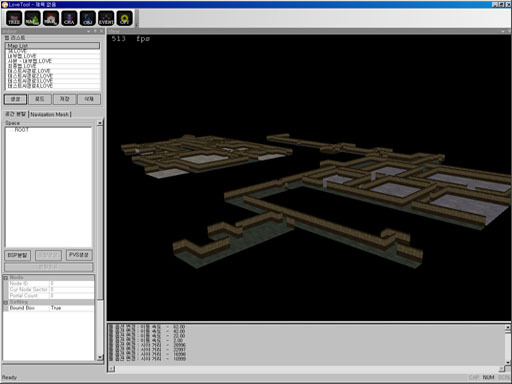Click the 생성 (create) button
512x384 pixels.
click(15, 99)
